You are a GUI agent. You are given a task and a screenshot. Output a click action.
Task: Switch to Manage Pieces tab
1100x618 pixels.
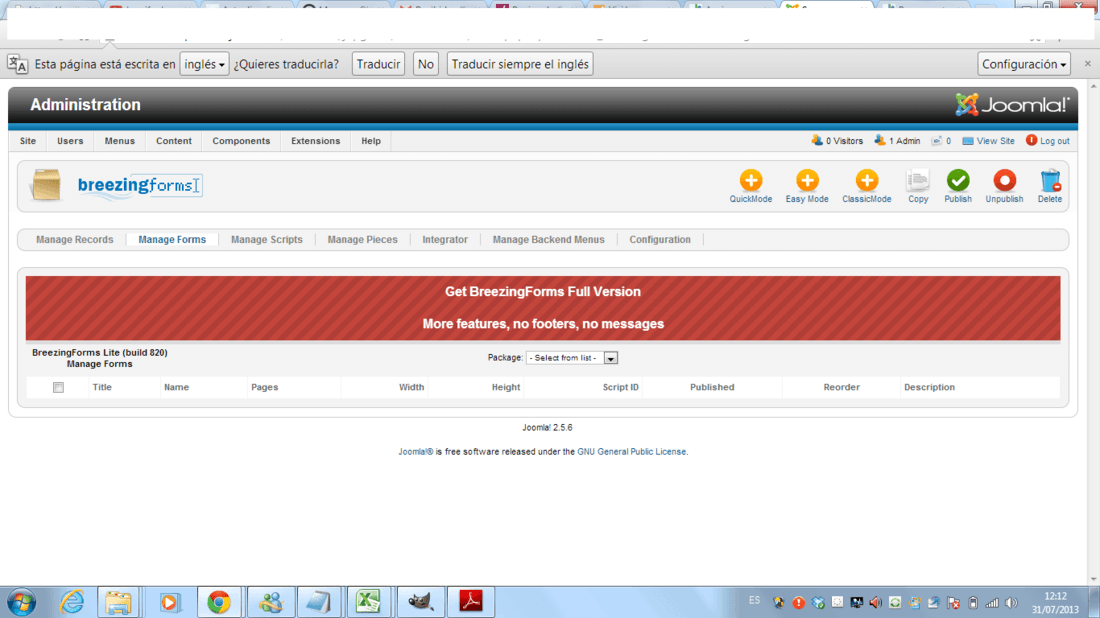[x=363, y=240]
